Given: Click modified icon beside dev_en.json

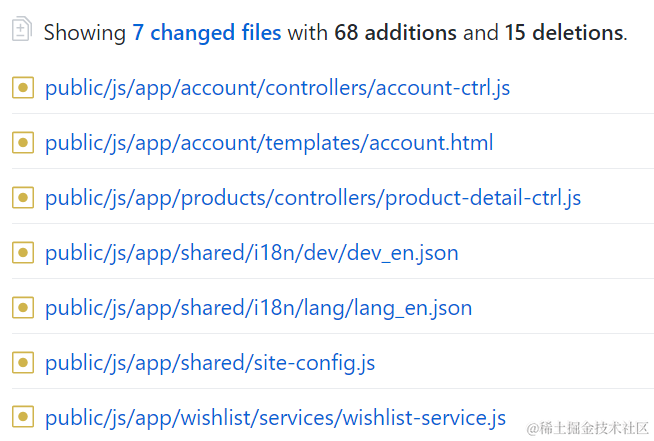Looking at the screenshot, I should pyautogui.click(x=23, y=253).
